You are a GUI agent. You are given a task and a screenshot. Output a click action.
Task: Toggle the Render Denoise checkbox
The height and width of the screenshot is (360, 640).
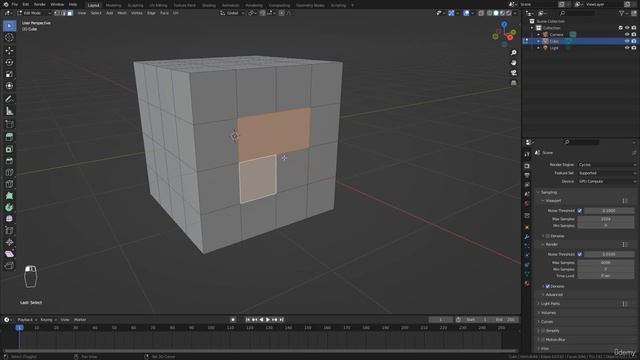tap(548, 287)
